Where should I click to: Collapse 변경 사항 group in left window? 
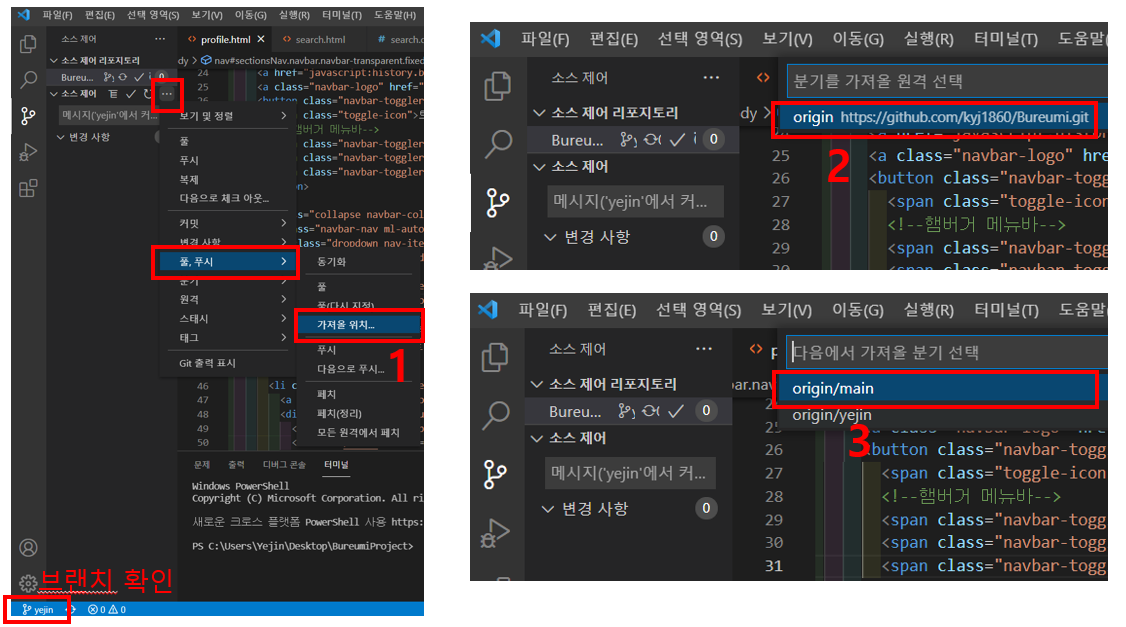pos(60,136)
